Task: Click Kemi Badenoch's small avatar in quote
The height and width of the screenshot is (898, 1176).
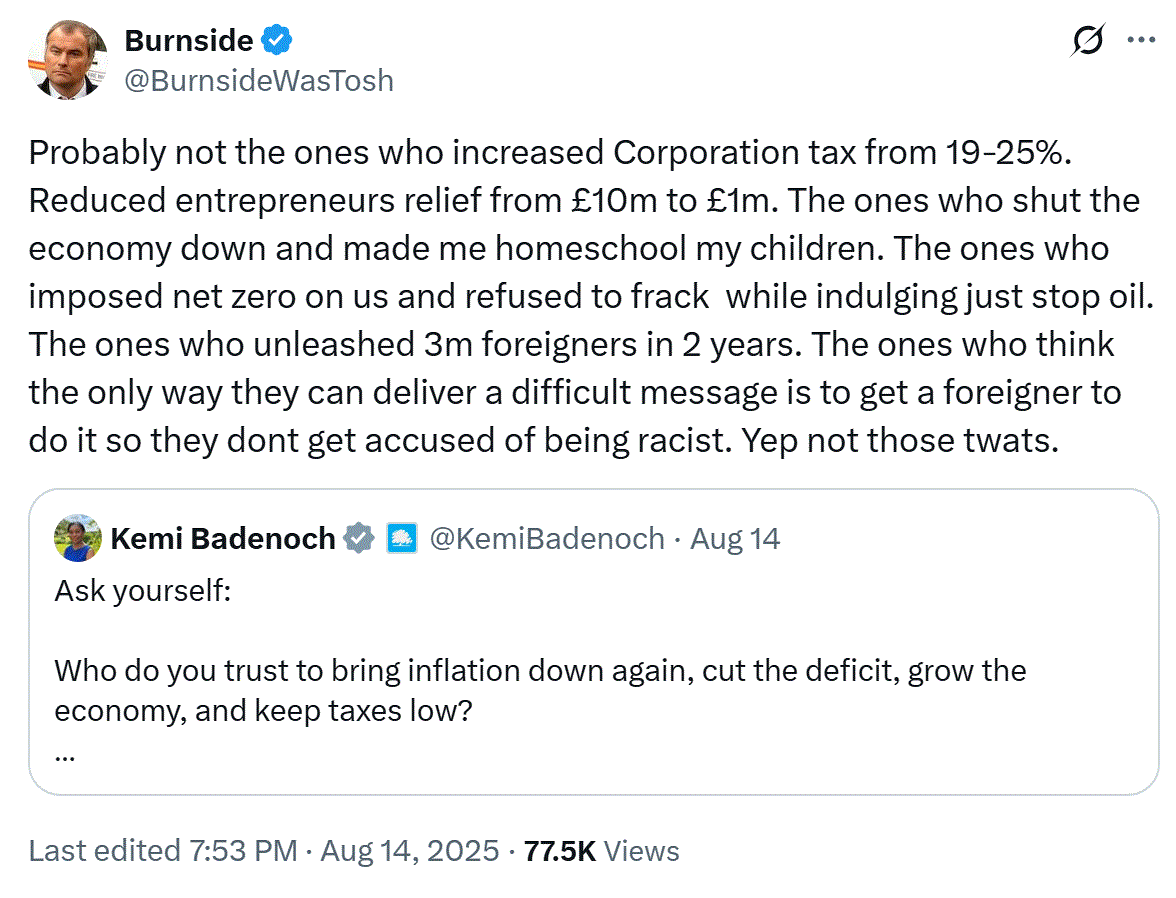Action: (77, 539)
